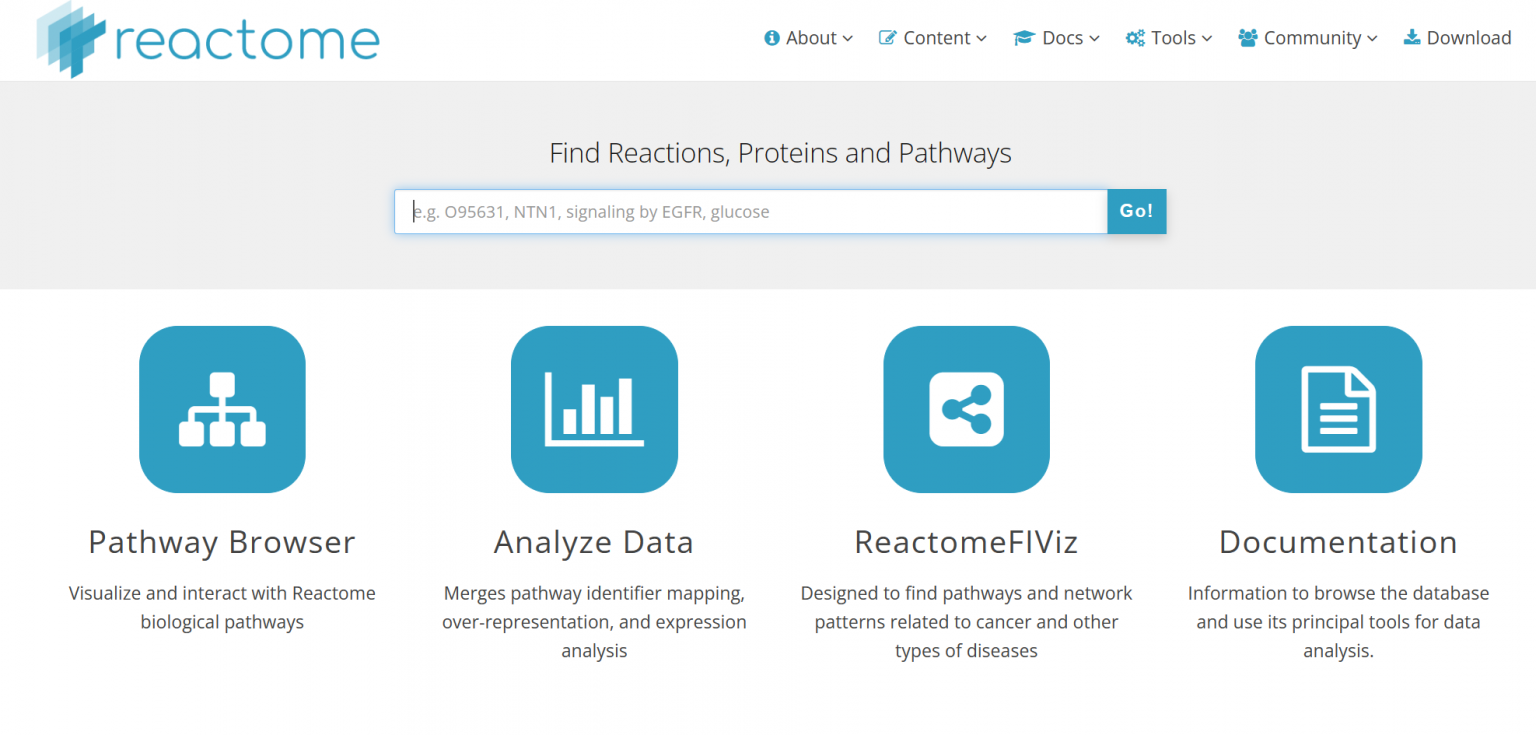The image size is (1536, 735).
Task: Click the edit icon beside Content
Action: click(887, 38)
